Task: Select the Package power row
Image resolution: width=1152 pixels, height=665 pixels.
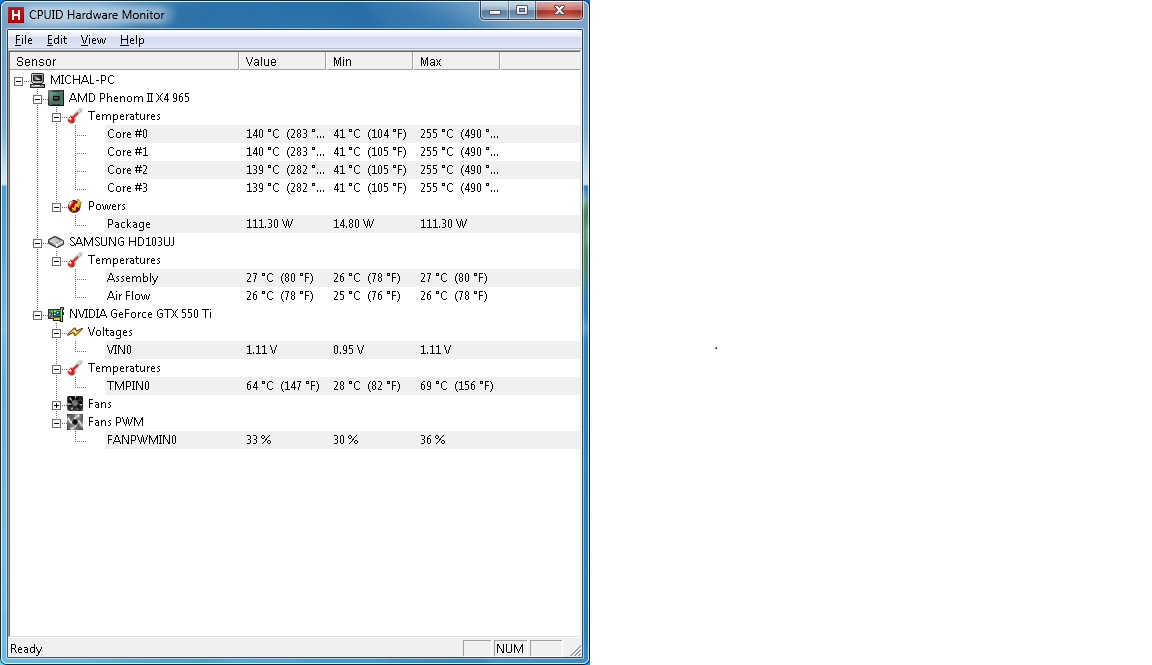Action: (x=342, y=224)
